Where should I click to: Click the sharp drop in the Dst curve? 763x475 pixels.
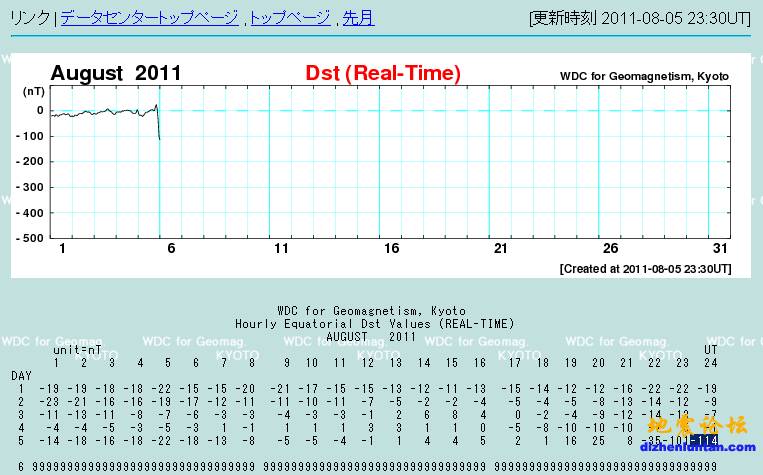(x=159, y=125)
